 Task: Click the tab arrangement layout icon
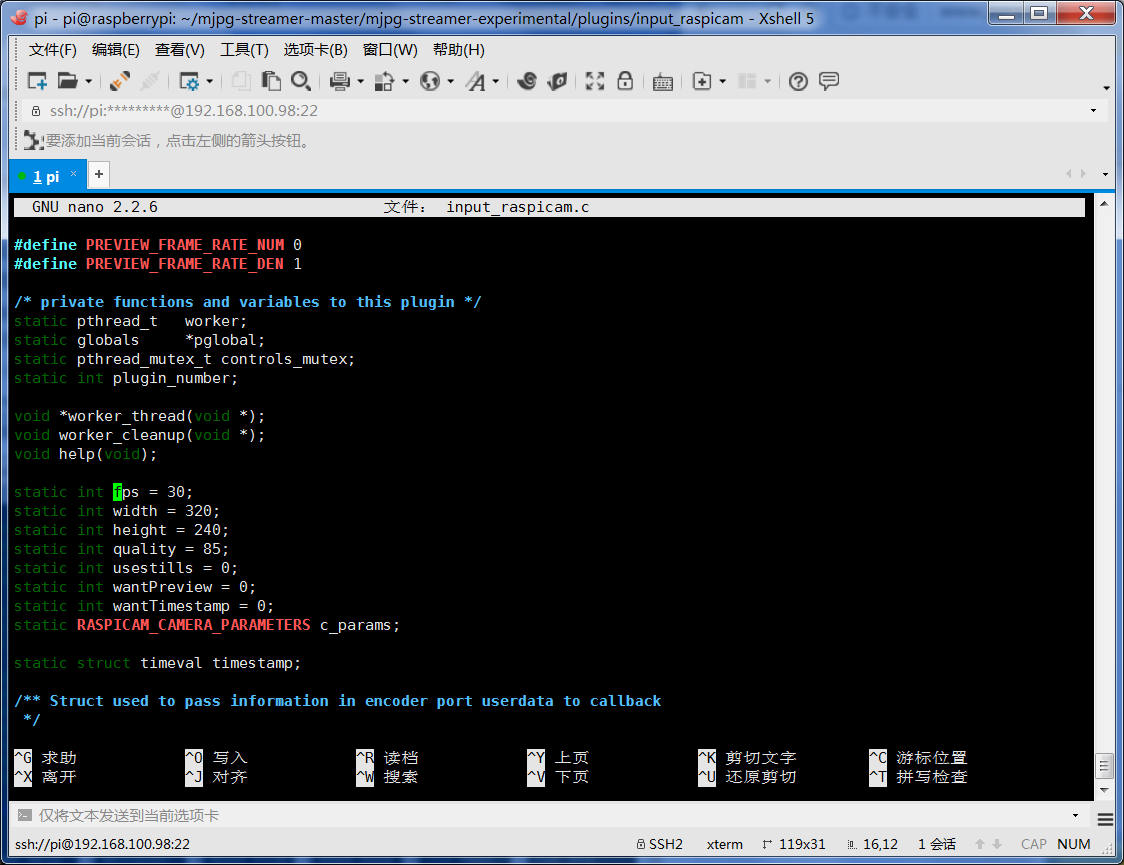[748, 81]
